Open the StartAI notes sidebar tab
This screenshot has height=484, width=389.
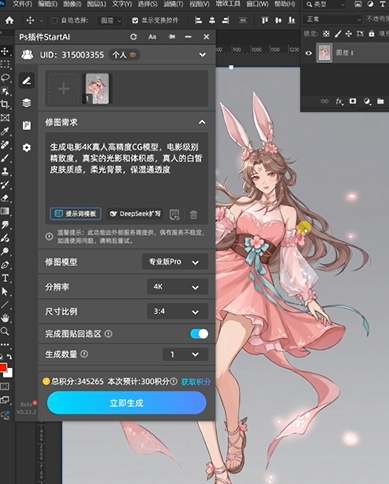[27, 125]
